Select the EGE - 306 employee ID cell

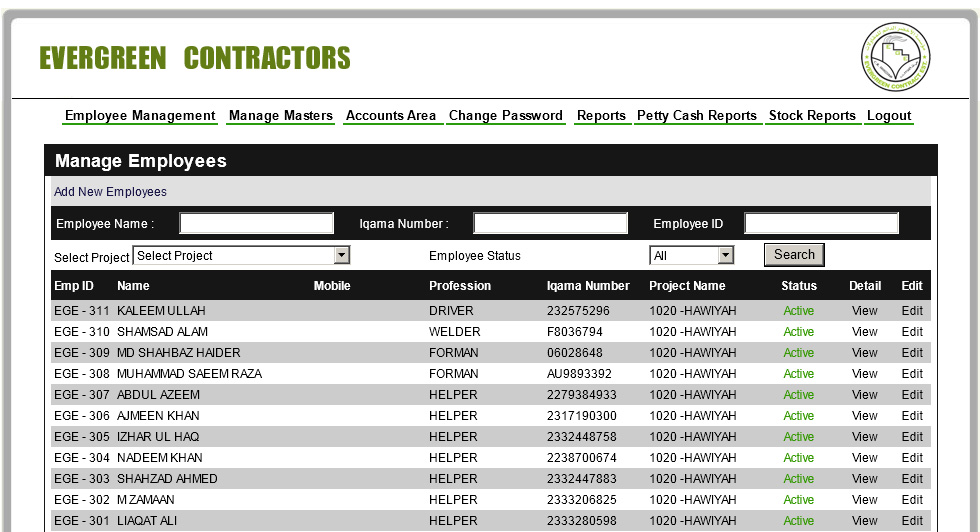[x=82, y=416]
